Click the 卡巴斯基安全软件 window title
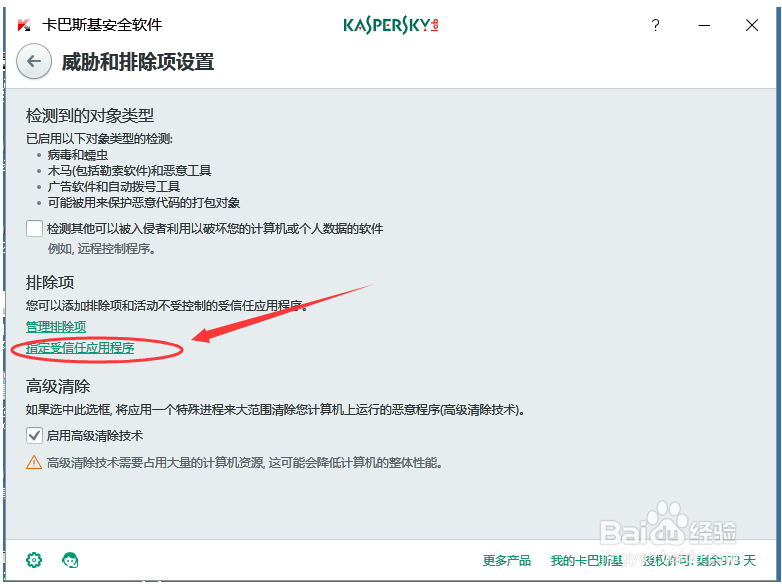The width and height of the screenshot is (782, 584). pos(102,25)
